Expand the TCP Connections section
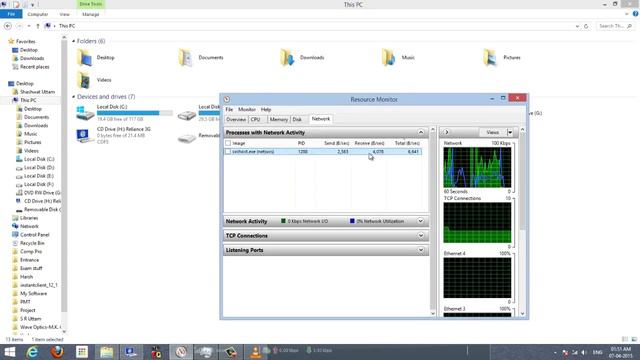The height and width of the screenshot is (360, 640). (420, 236)
